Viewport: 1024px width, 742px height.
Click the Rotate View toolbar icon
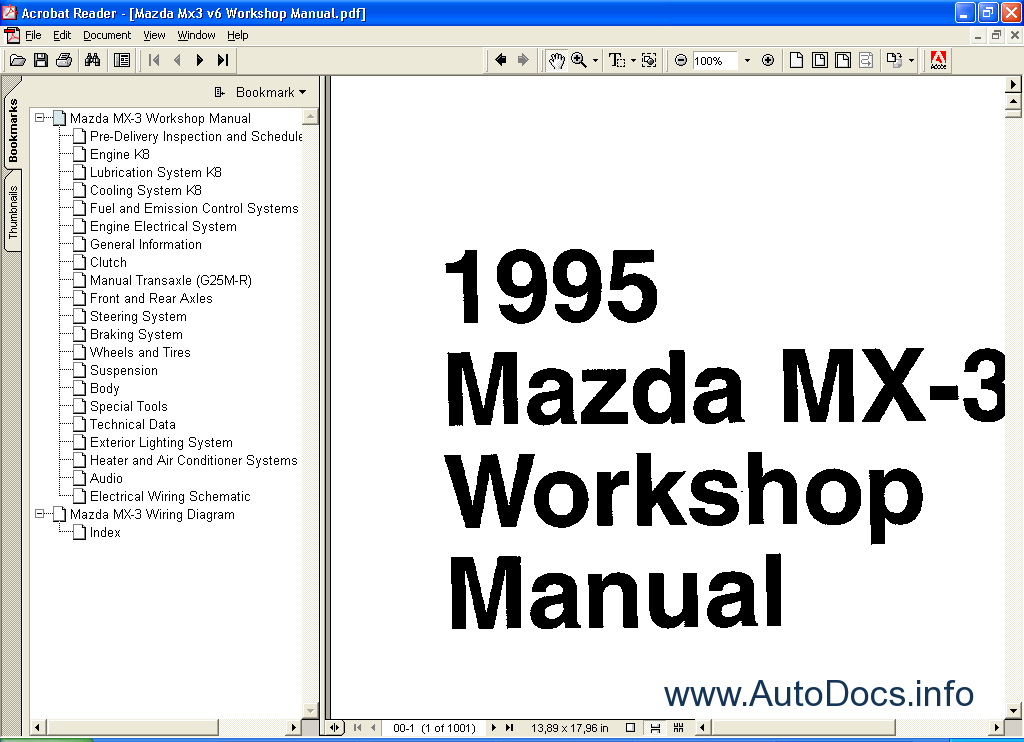point(894,61)
